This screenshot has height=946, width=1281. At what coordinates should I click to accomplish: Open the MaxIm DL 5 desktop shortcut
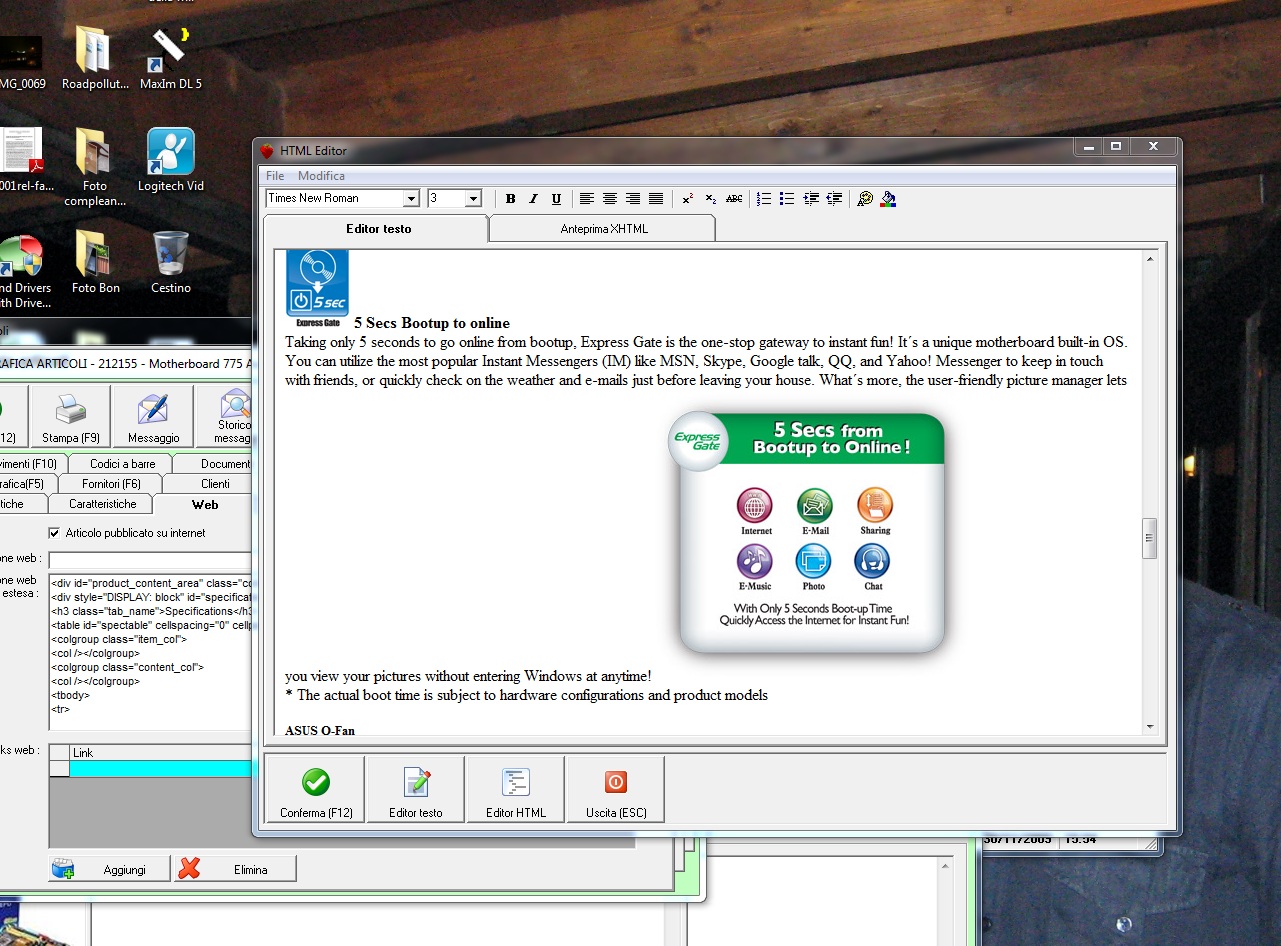pyautogui.click(x=171, y=58)
